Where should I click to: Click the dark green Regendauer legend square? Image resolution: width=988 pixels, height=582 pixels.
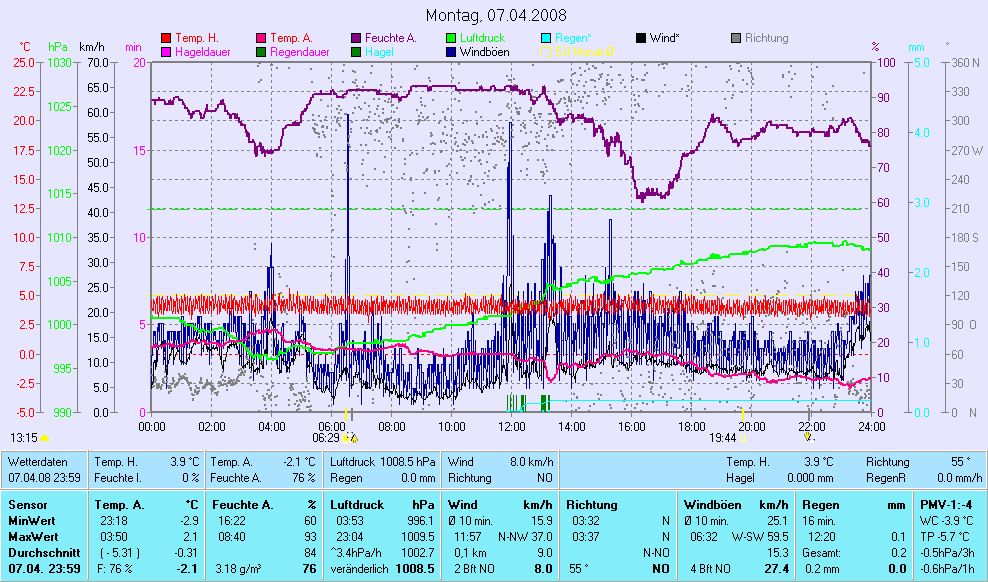click(x=262, y=51)
